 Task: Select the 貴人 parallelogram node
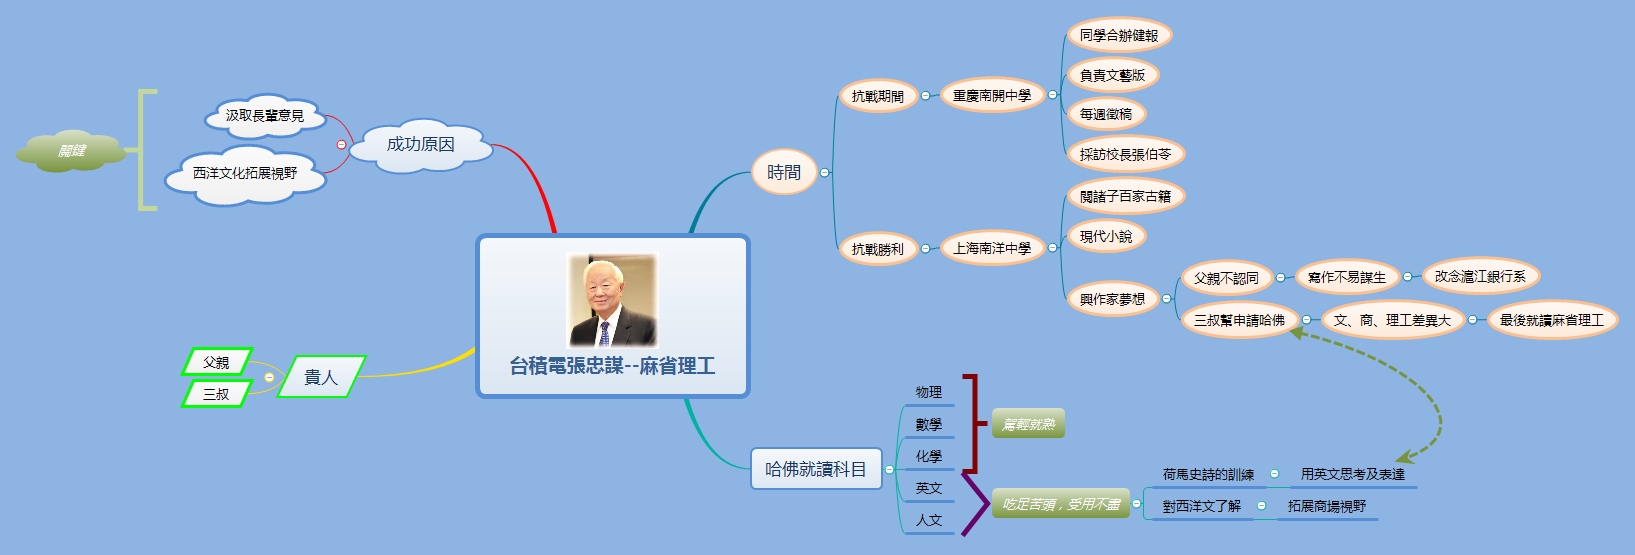pos(321,377)
